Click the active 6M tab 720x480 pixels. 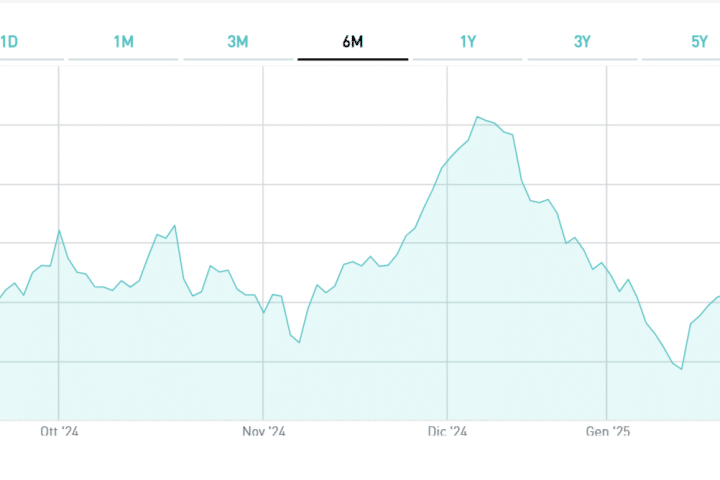pos(353,42)
